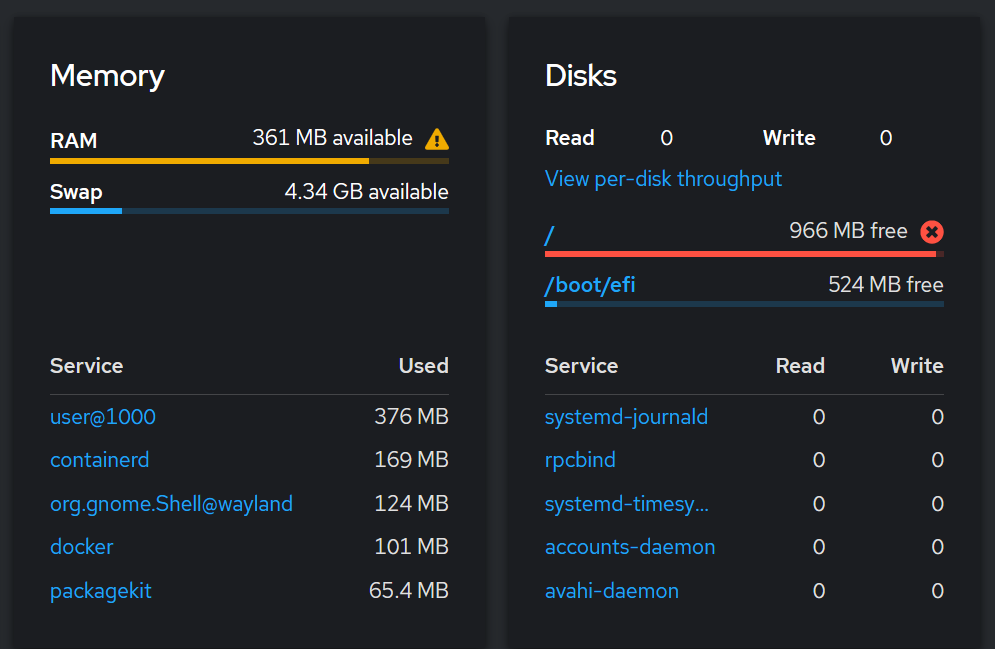Open avahi-daemon service details
This screenshot has width=995, height=649.
tap(612, 591)
